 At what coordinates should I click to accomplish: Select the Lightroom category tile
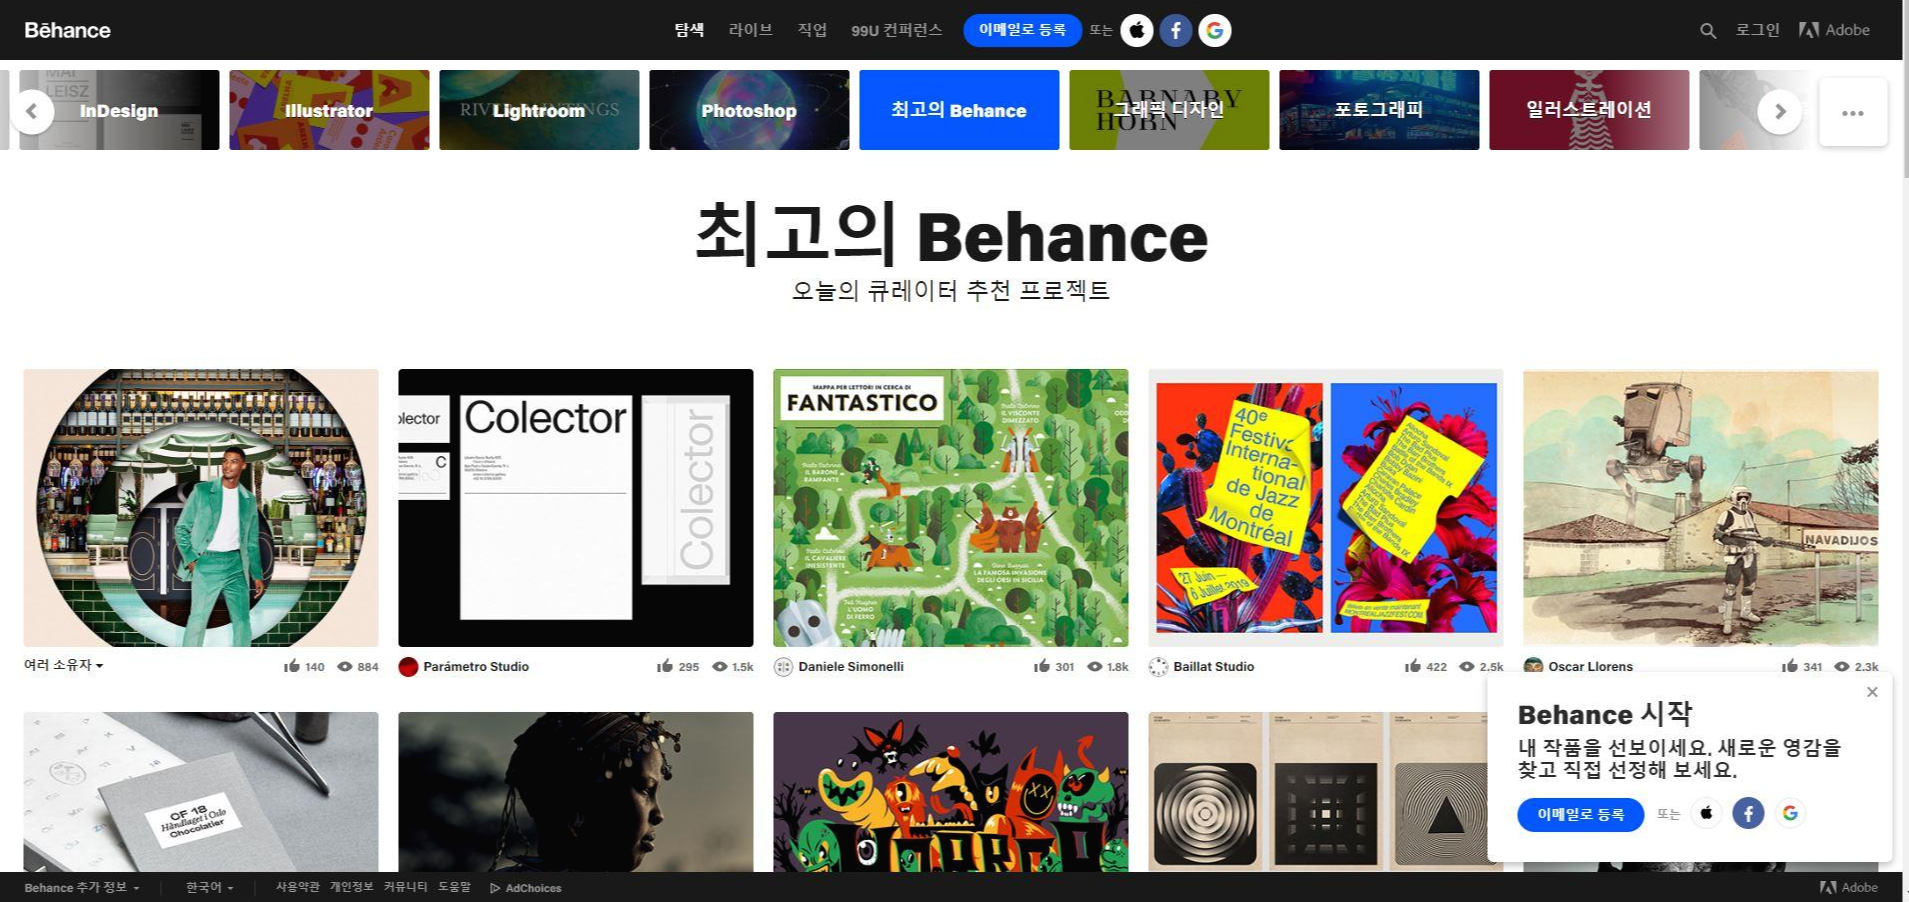point(539,110)
